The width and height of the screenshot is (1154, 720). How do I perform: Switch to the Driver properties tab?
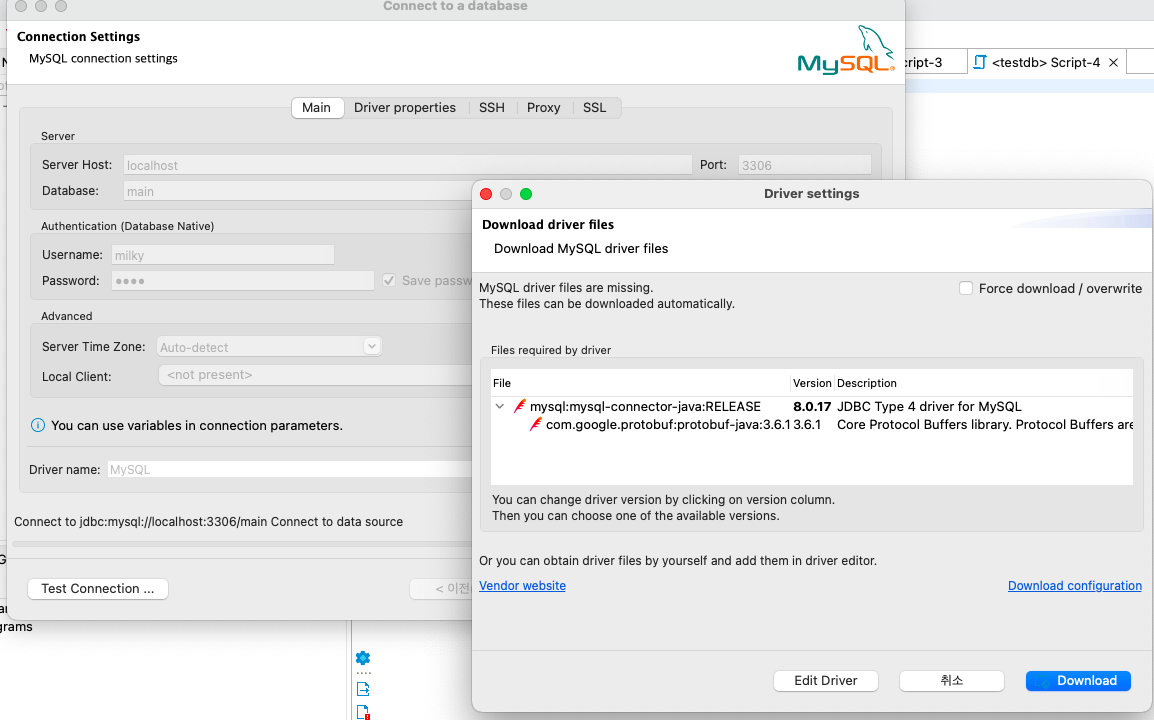pyautogui.click(x=405, y=107)
